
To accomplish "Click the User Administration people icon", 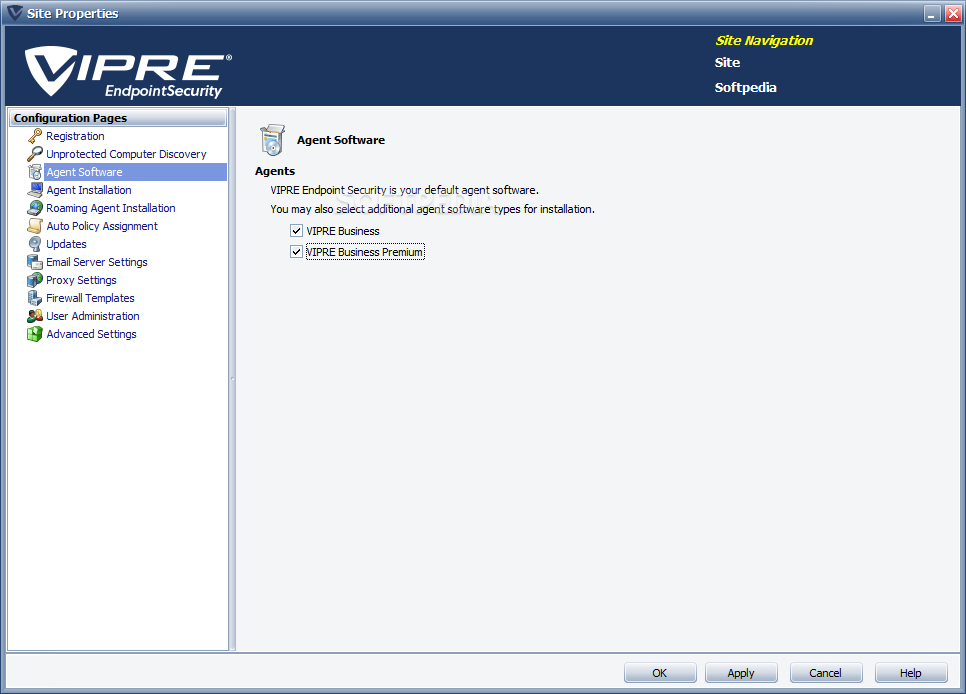I will coord(35,316).
